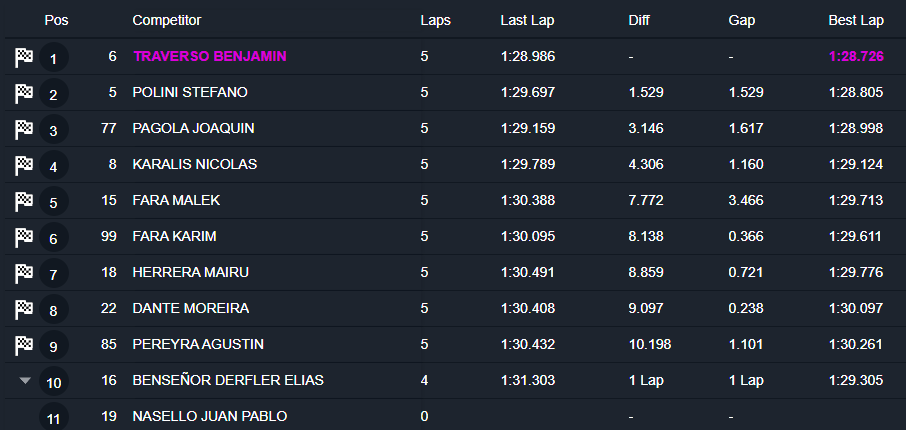Click the Gap column header

(741, 20)
